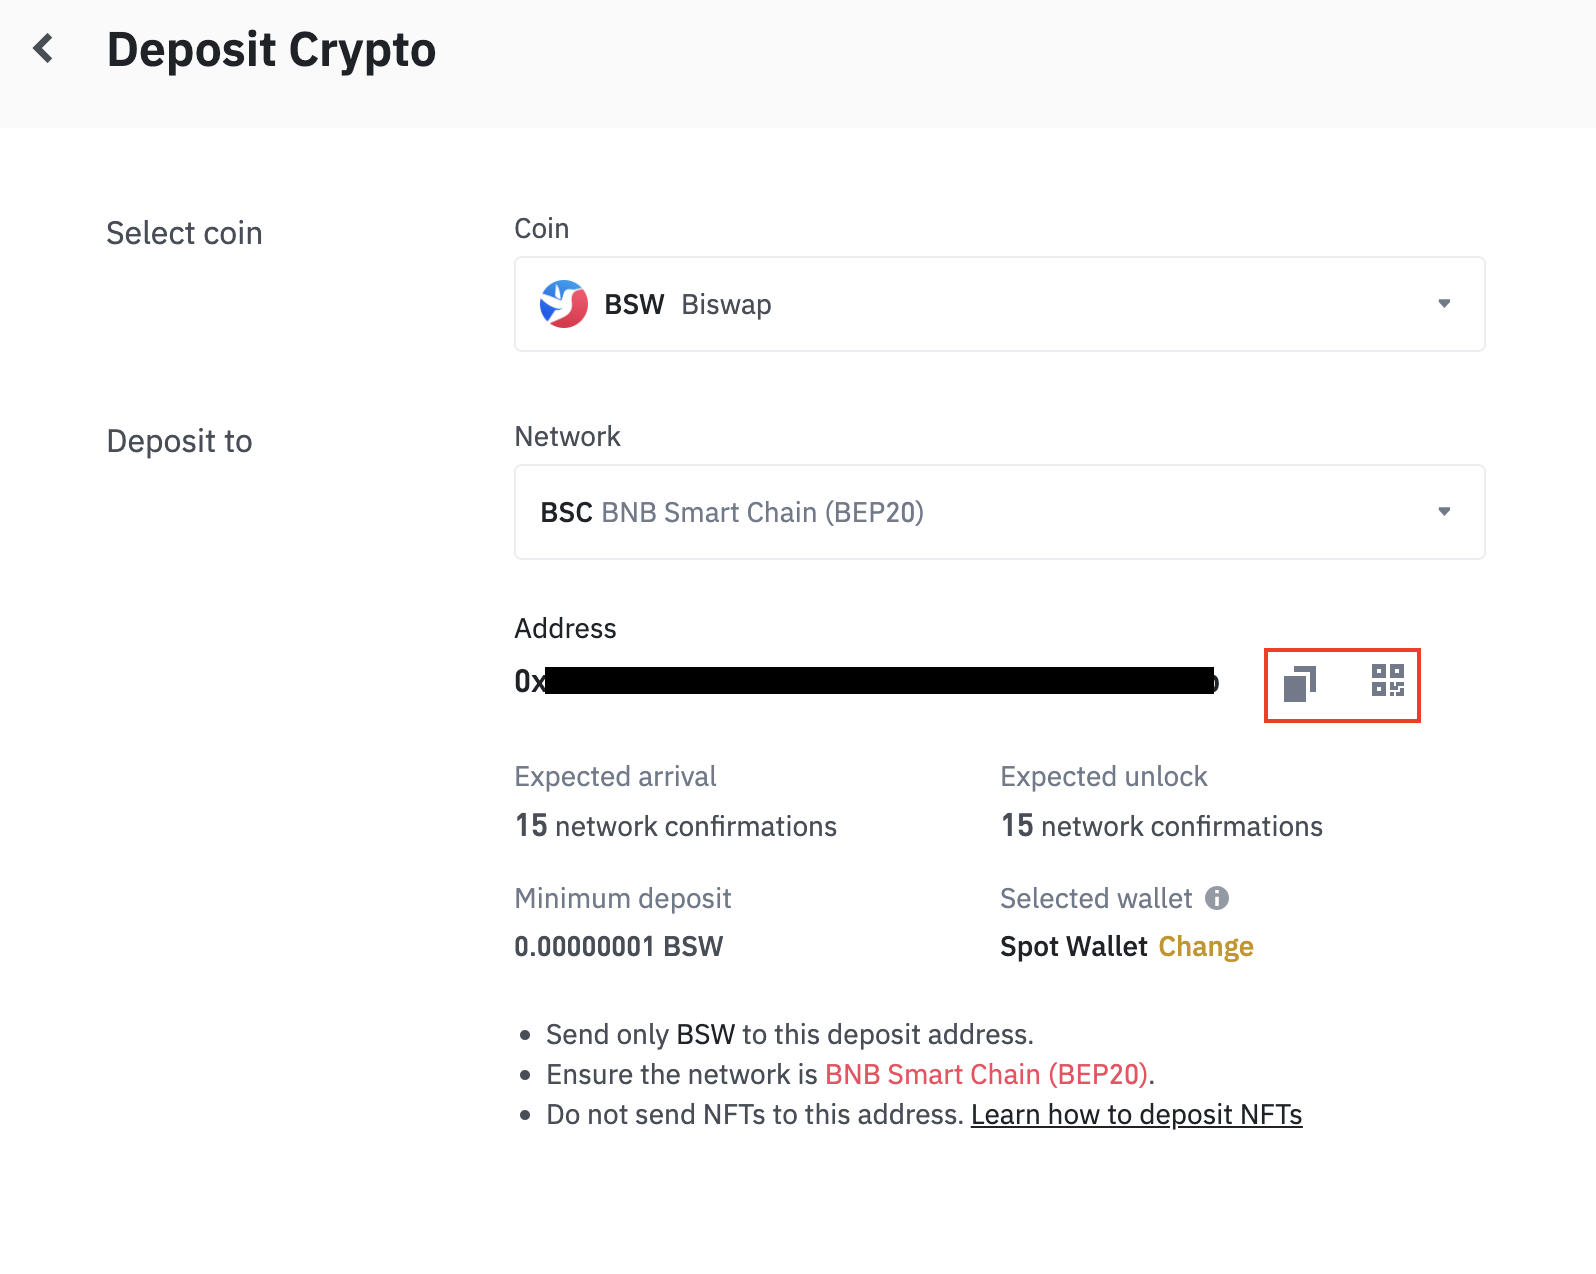Click the Biswap coin logo

tap(564, 304)
